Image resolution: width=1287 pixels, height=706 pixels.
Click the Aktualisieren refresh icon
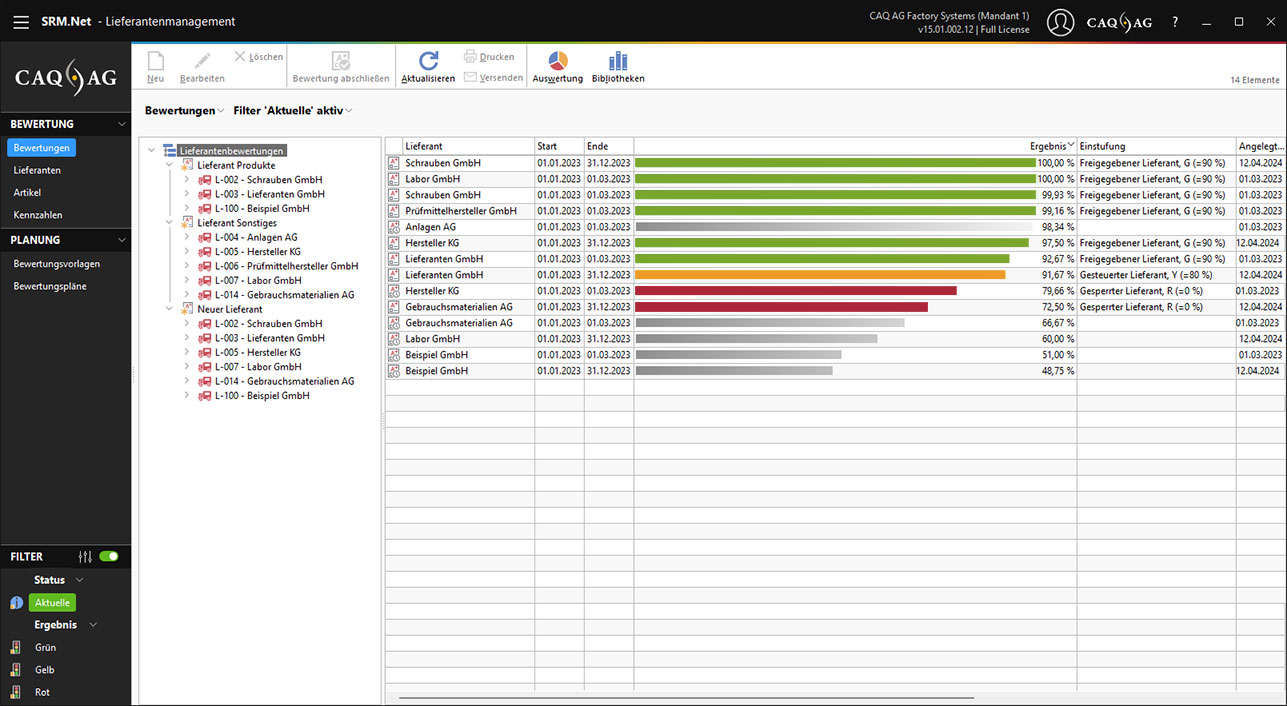tap(428, 62)
